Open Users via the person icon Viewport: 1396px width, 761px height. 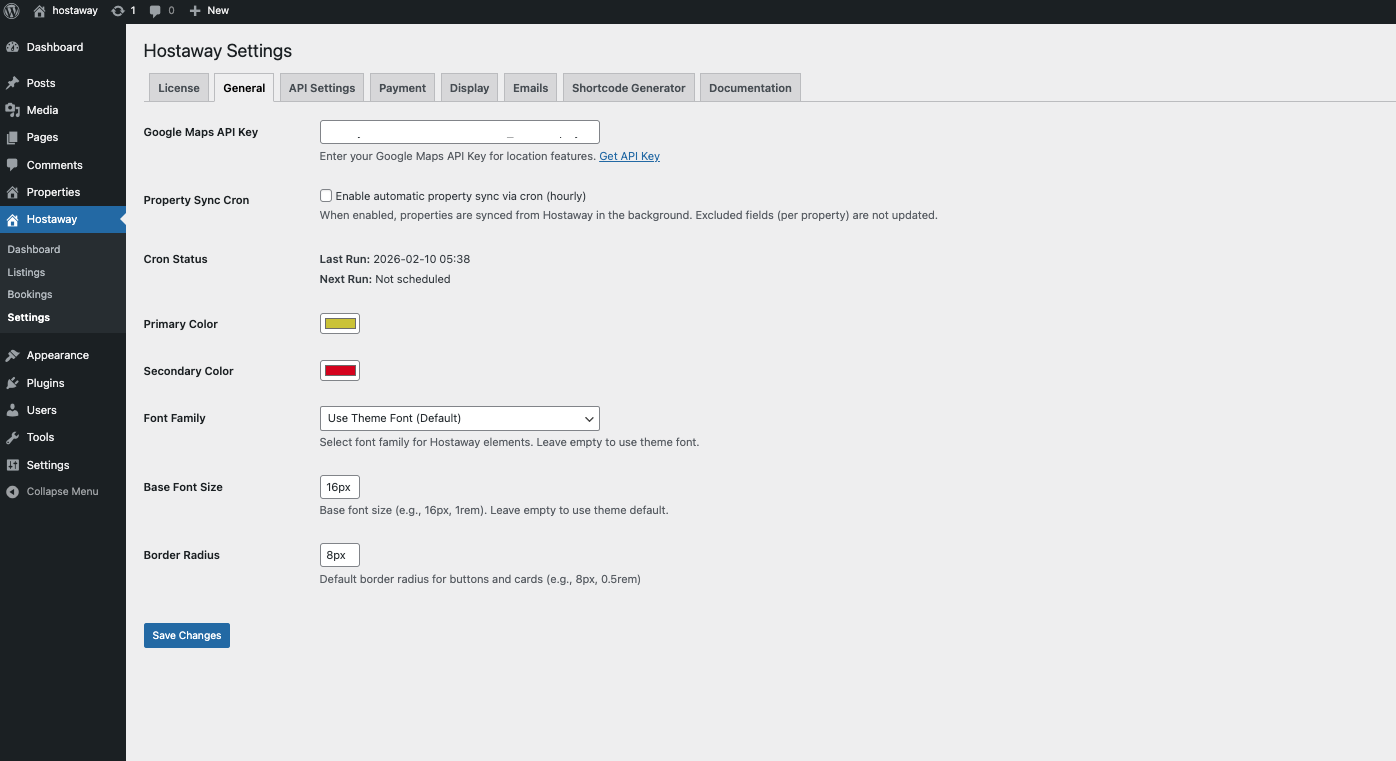point(13,410)
